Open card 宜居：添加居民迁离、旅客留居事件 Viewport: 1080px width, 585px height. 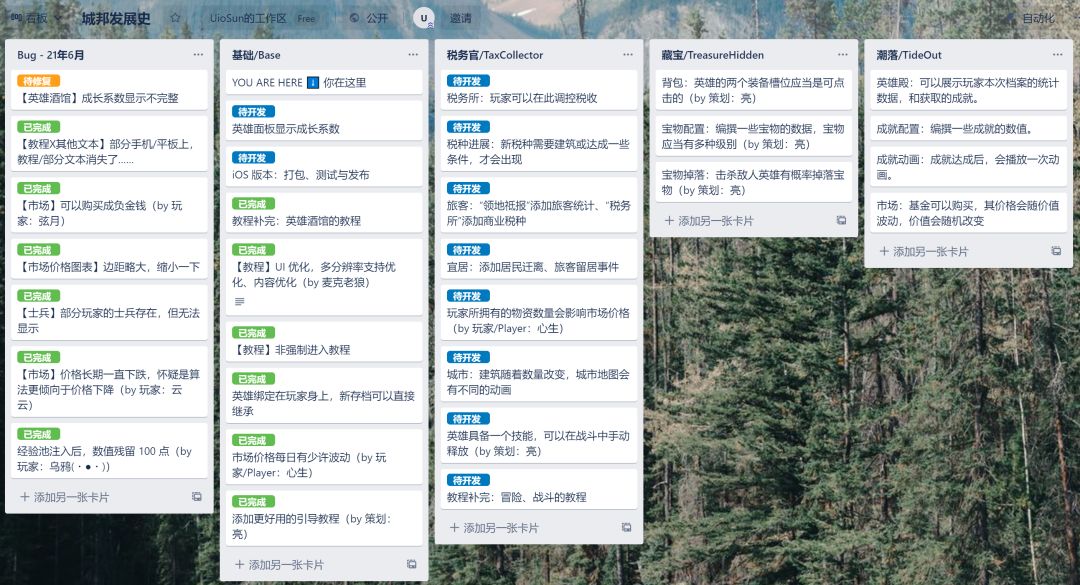coord(539,258)
